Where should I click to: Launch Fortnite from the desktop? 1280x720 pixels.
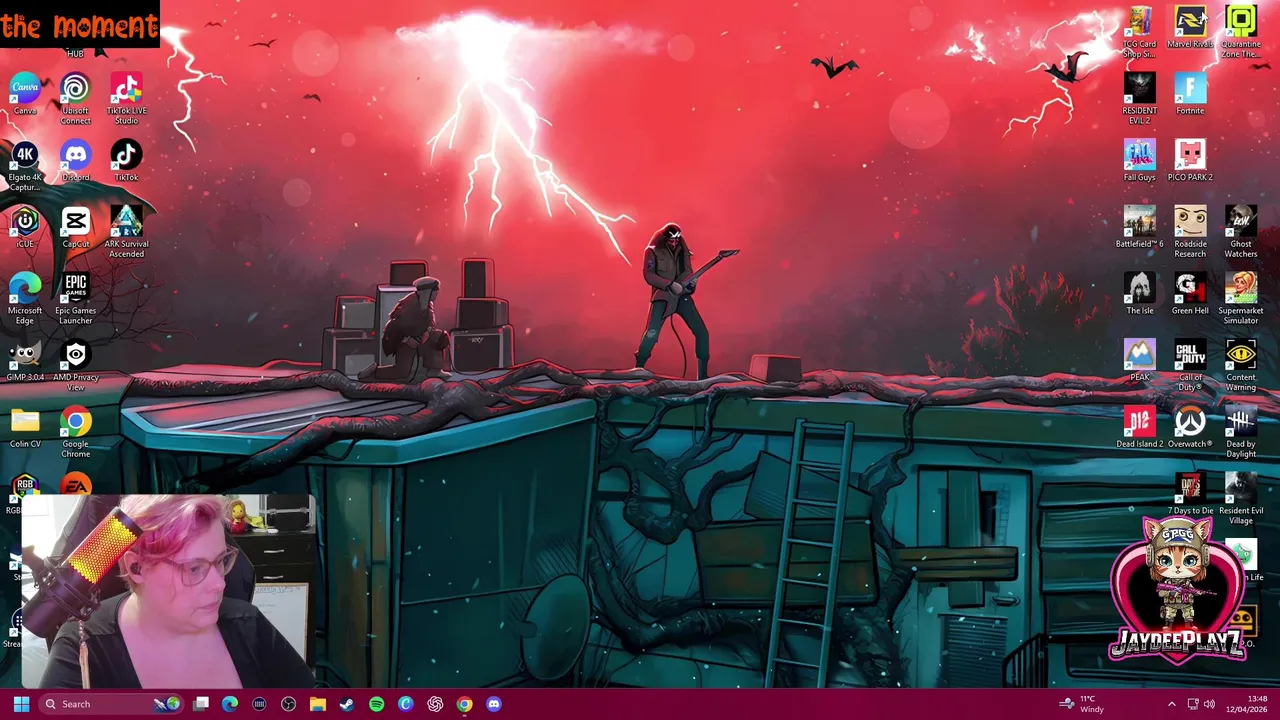(1190, 94)
